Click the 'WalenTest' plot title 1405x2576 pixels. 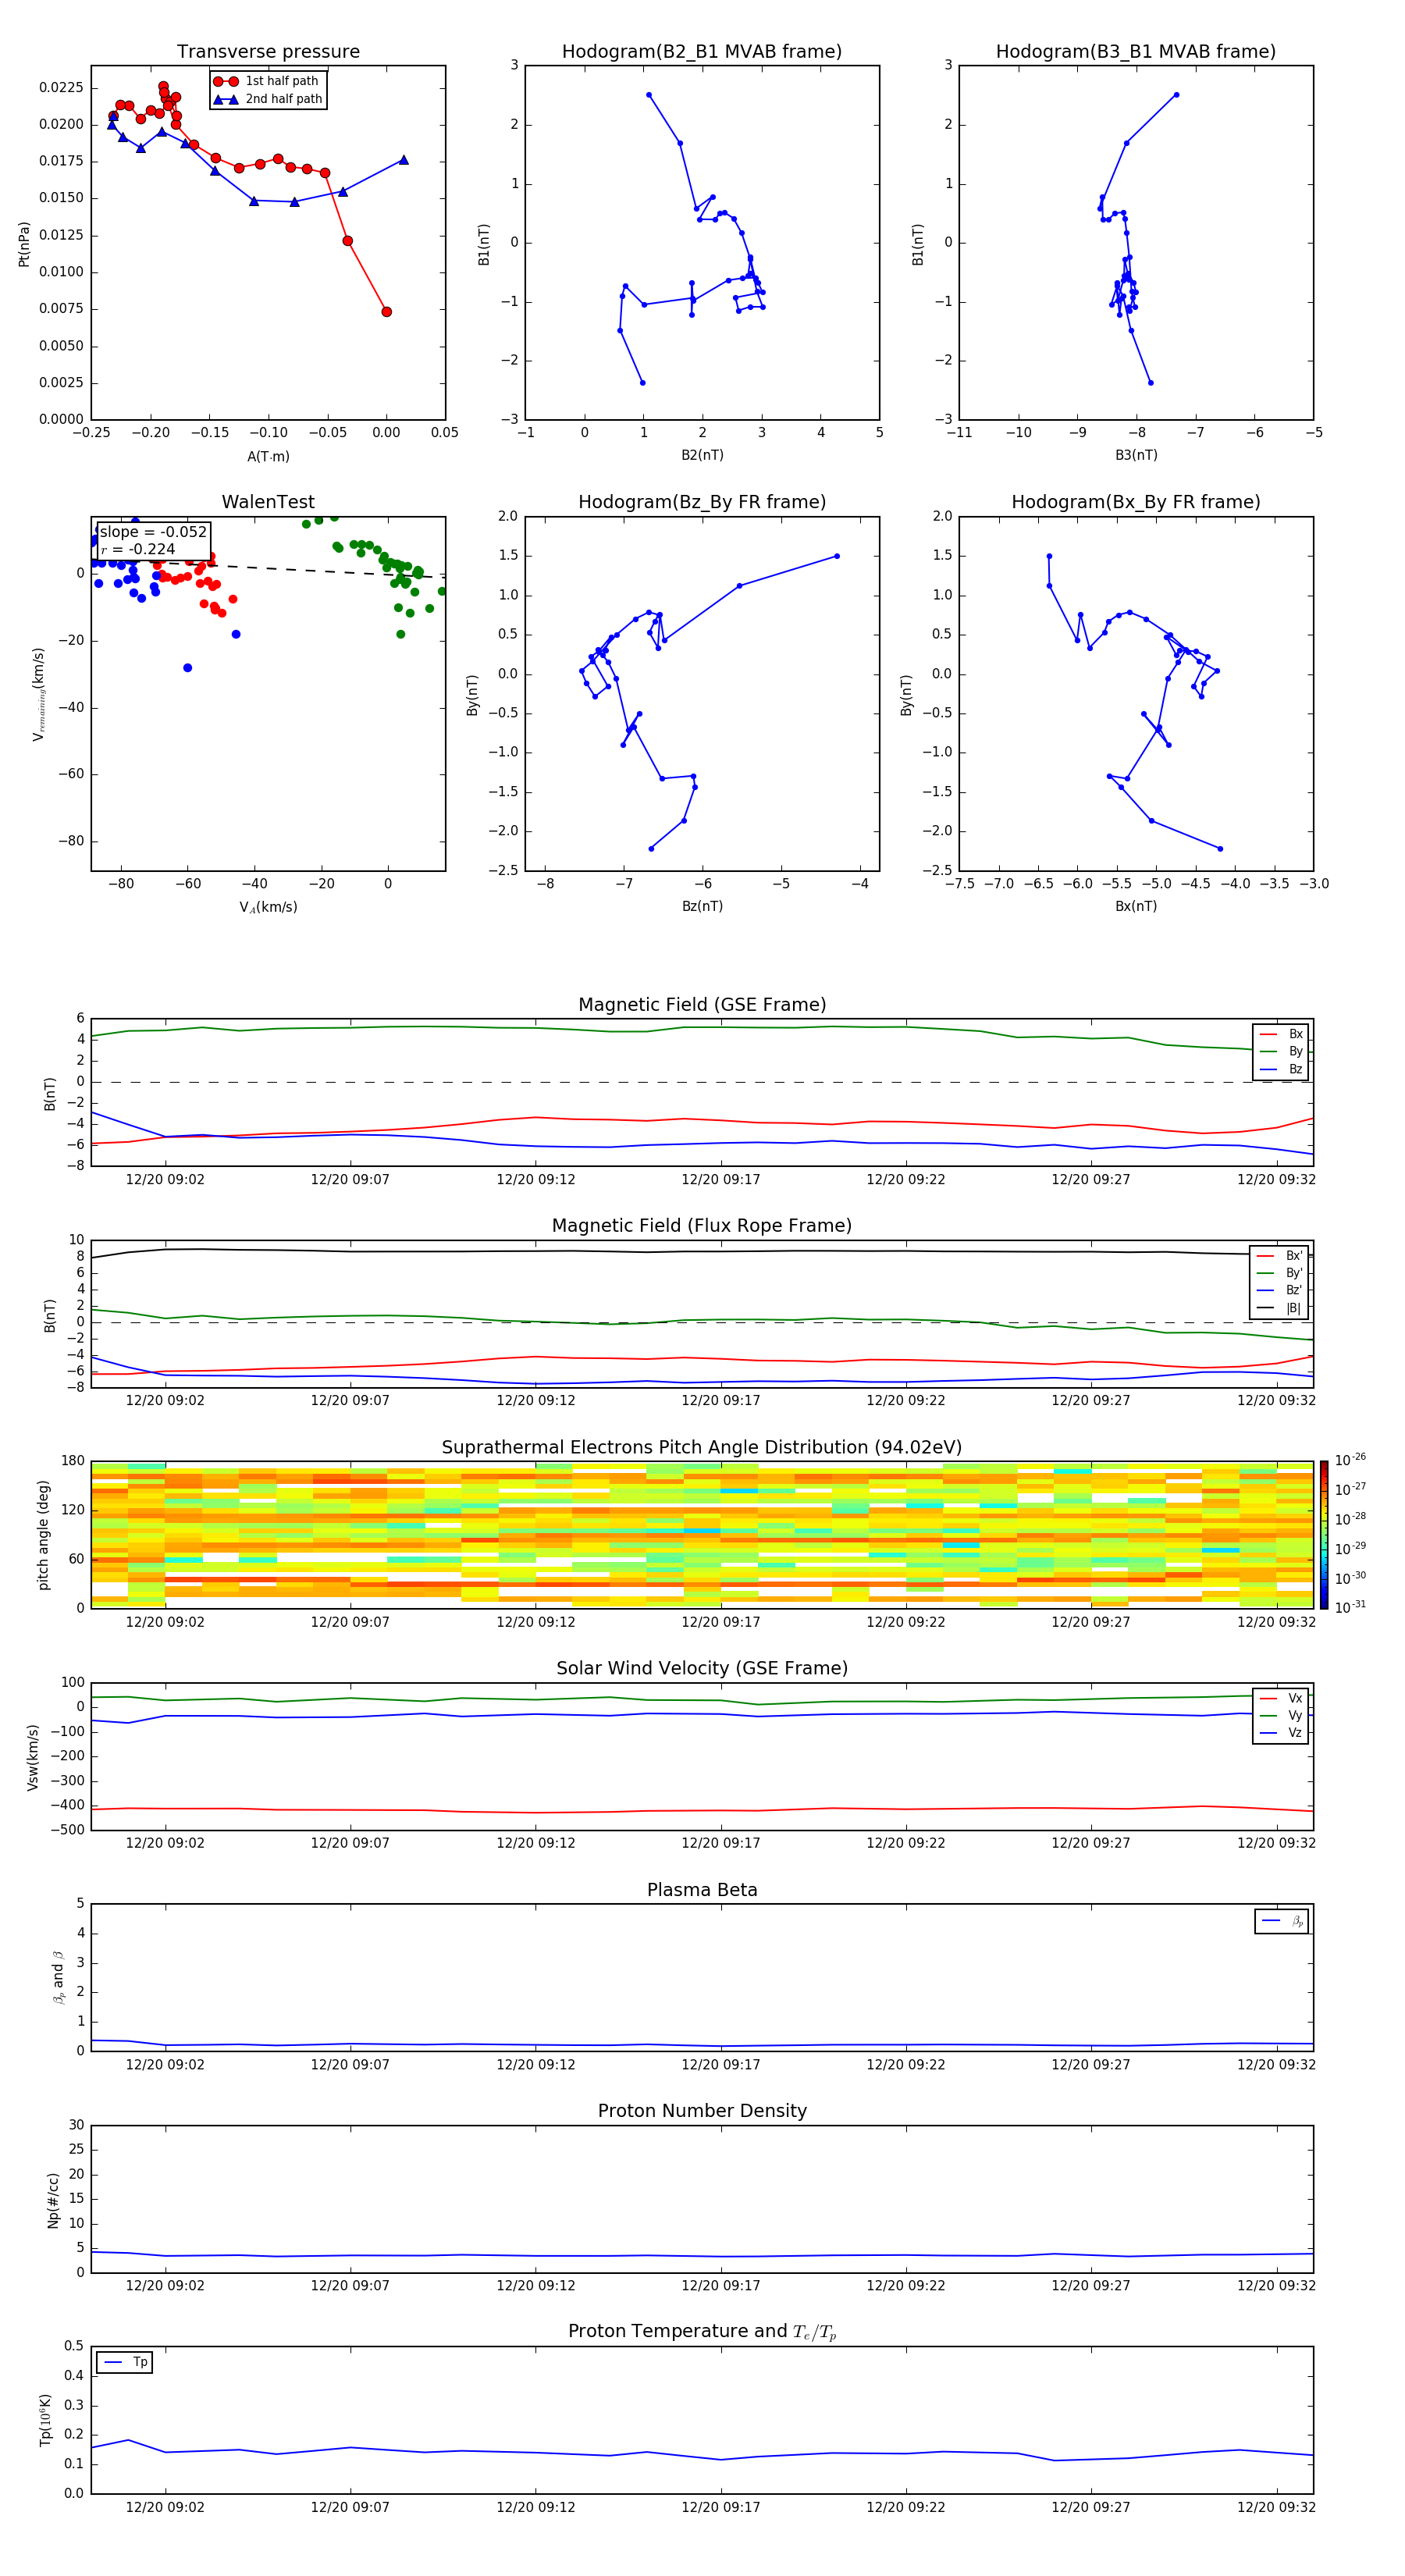(268, 502)
